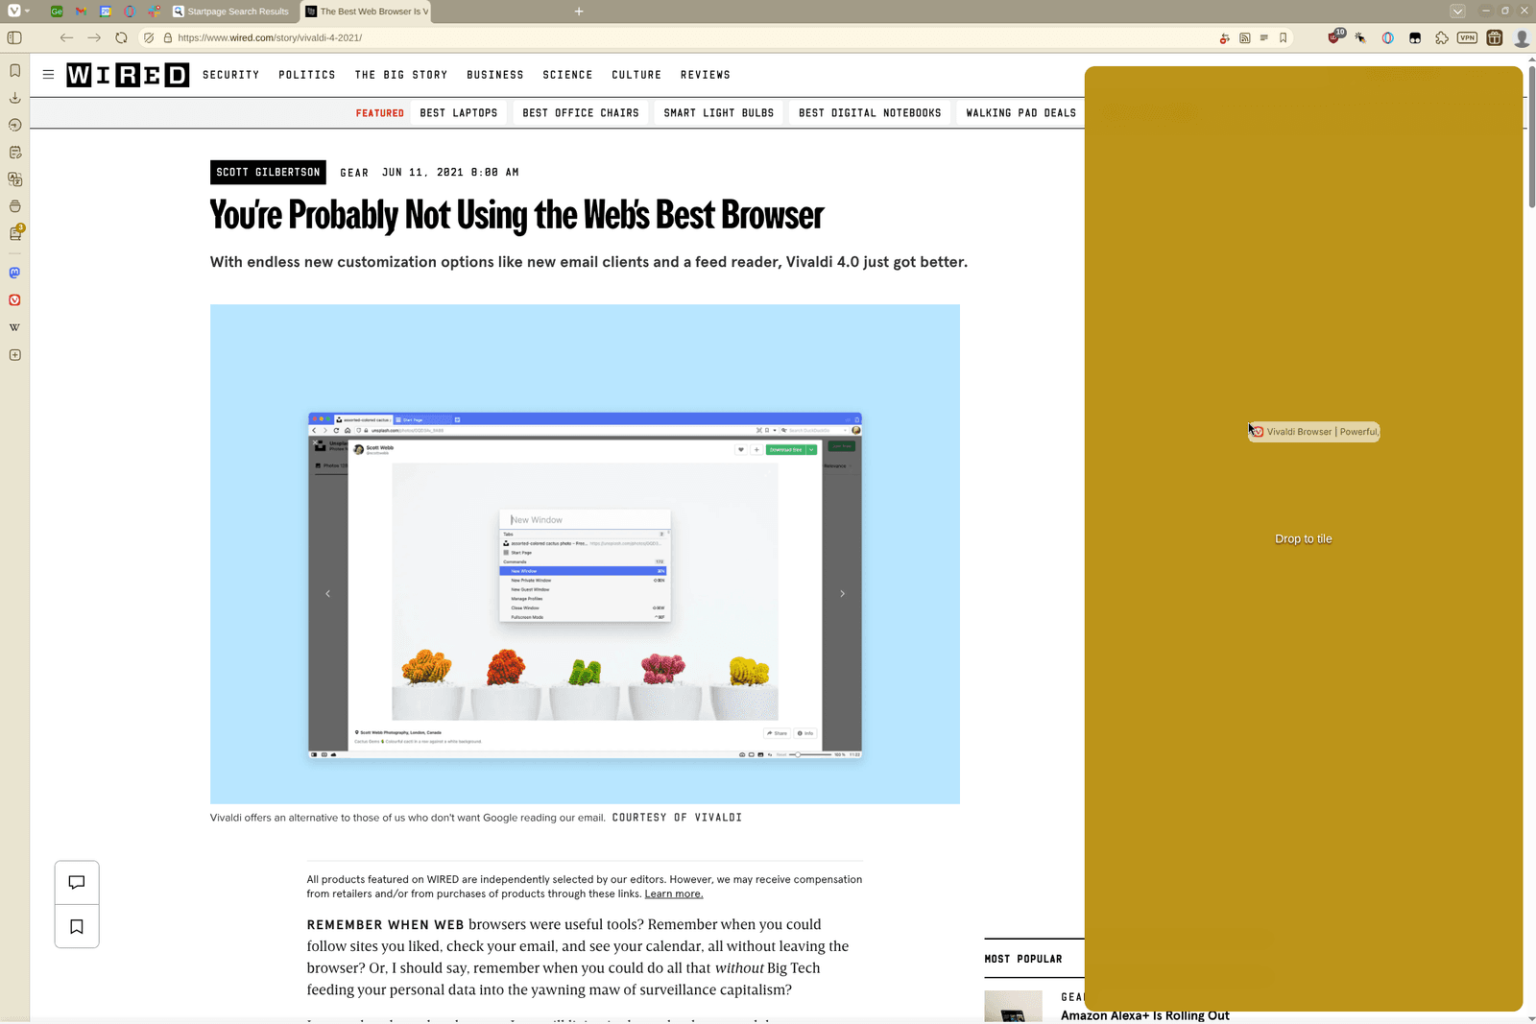Toggle the VPN button
Viewport: 1536px width, 1024px height.
pyautogui.click(x=1467, y=38)
